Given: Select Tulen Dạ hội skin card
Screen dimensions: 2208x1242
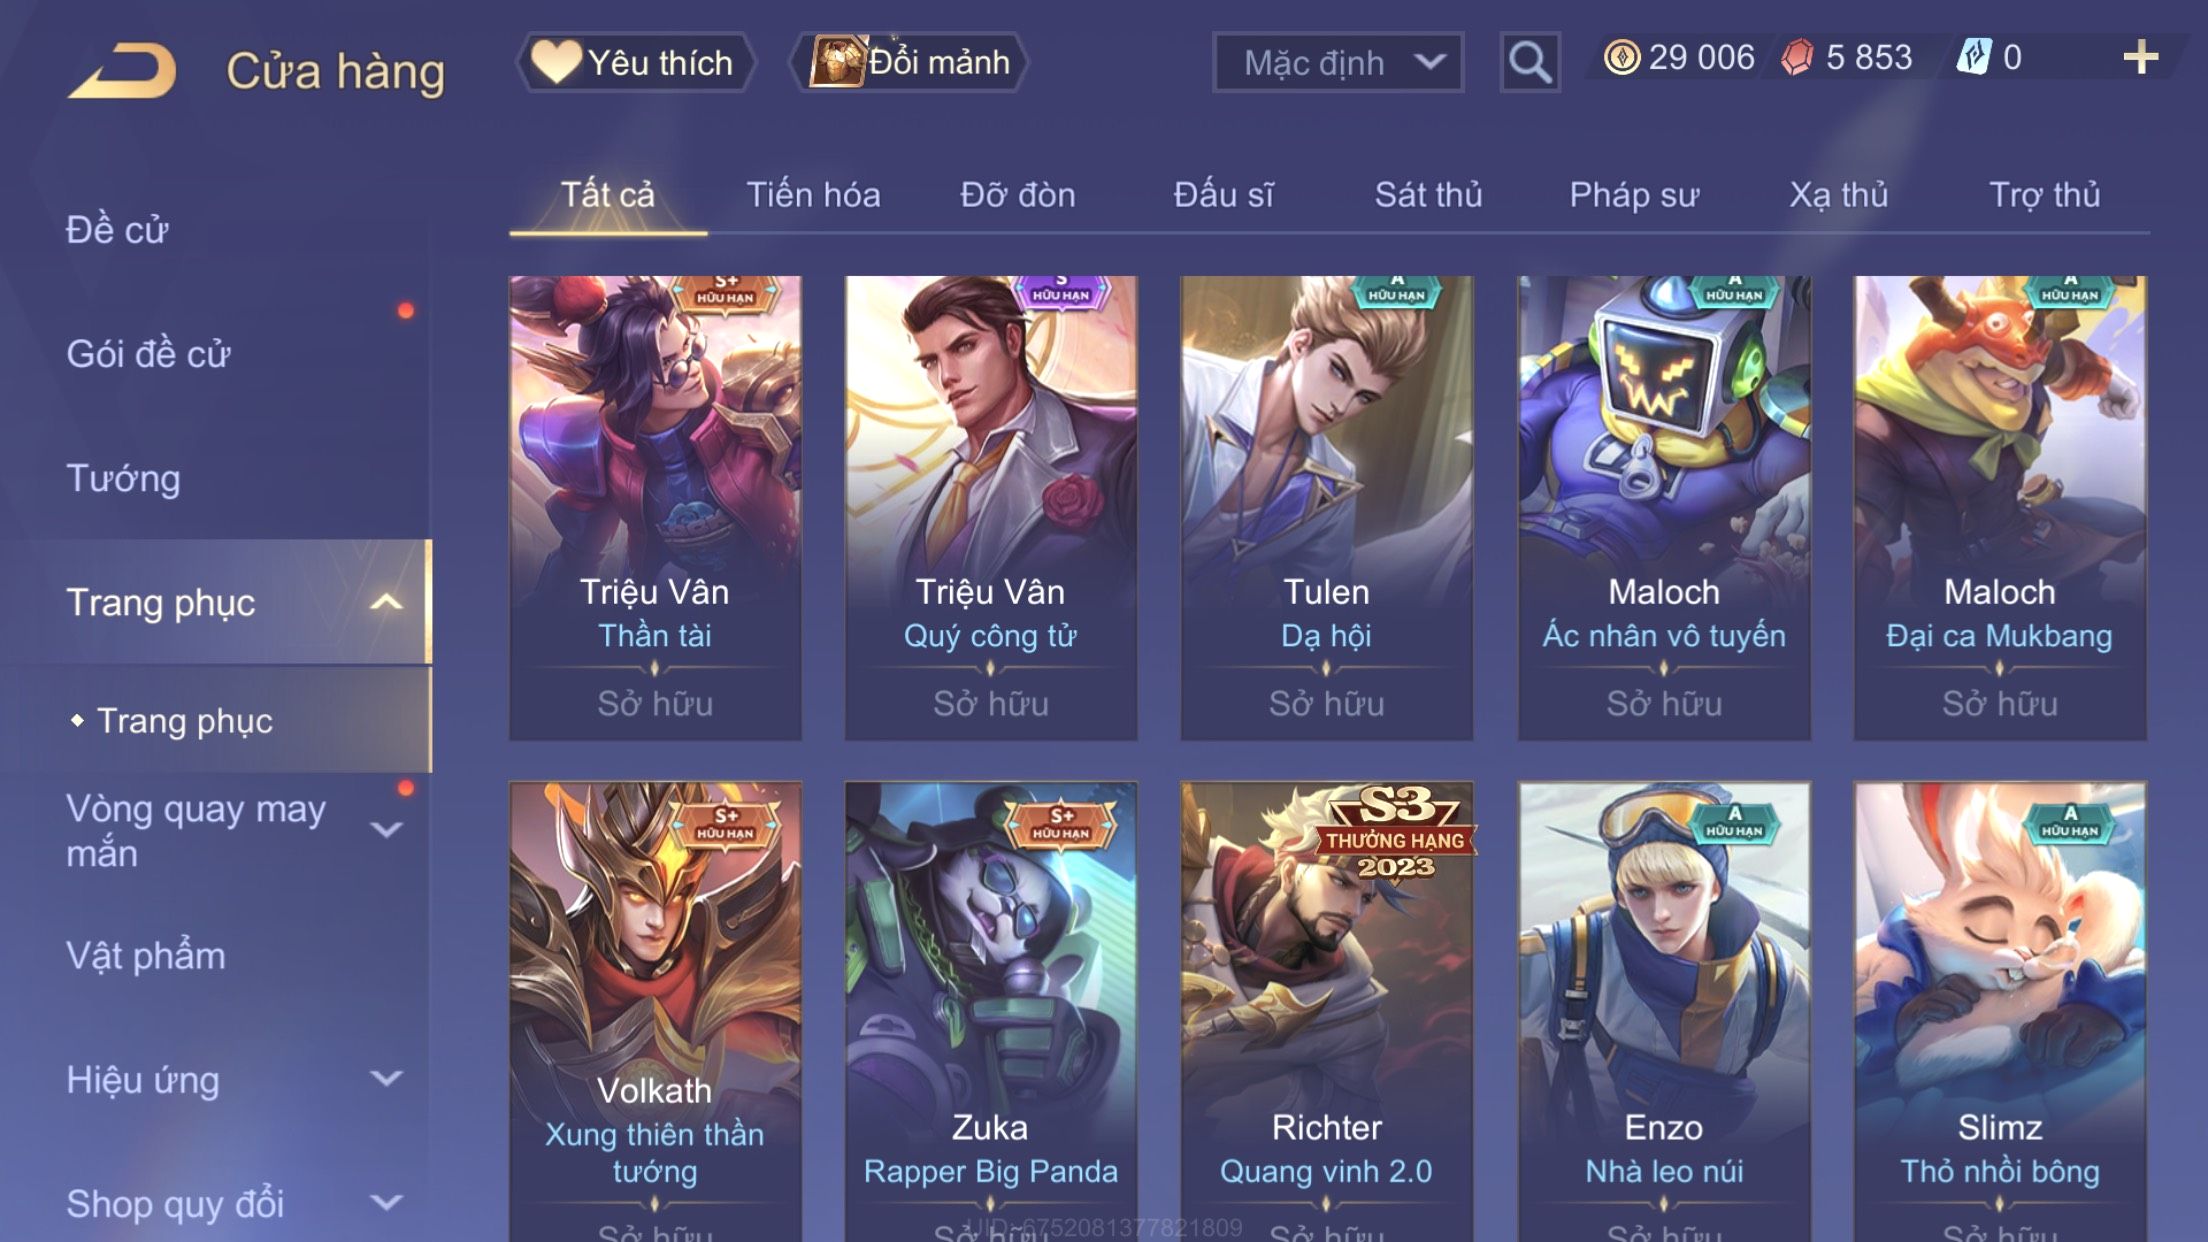Looking at the screenshot, I should point(1326,508).
